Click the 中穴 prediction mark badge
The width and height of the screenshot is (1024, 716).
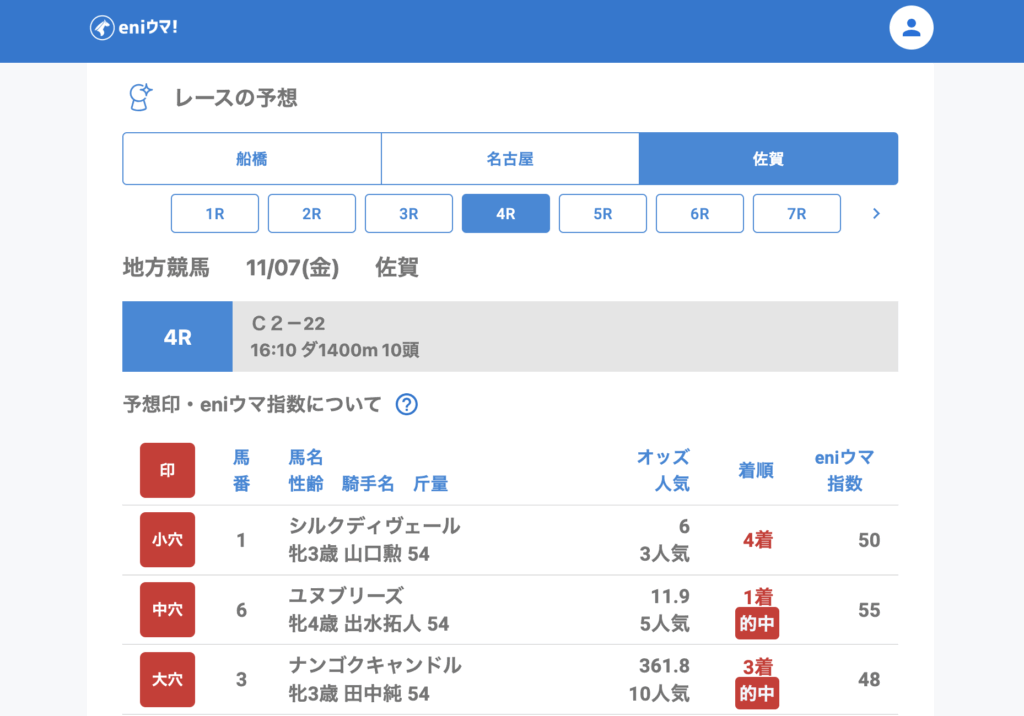(167, 610)
